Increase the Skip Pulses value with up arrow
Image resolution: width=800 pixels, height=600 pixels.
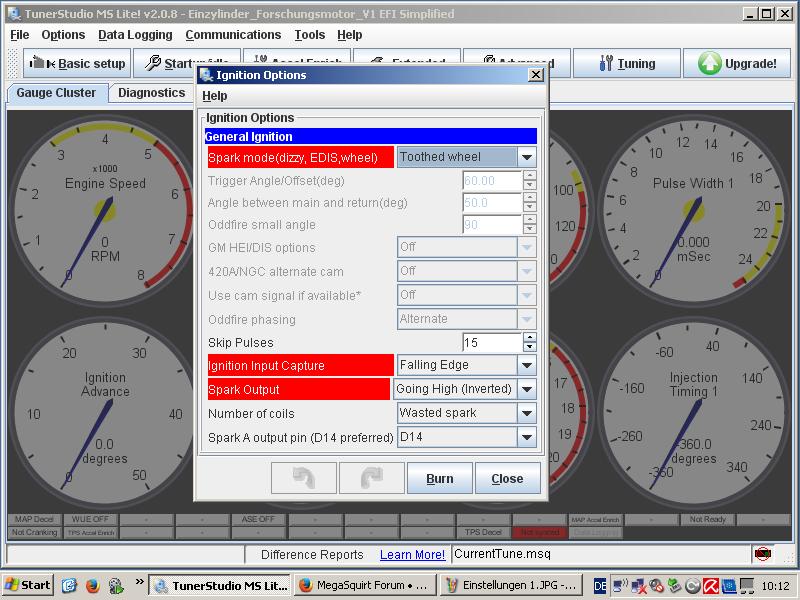point(529,338)
